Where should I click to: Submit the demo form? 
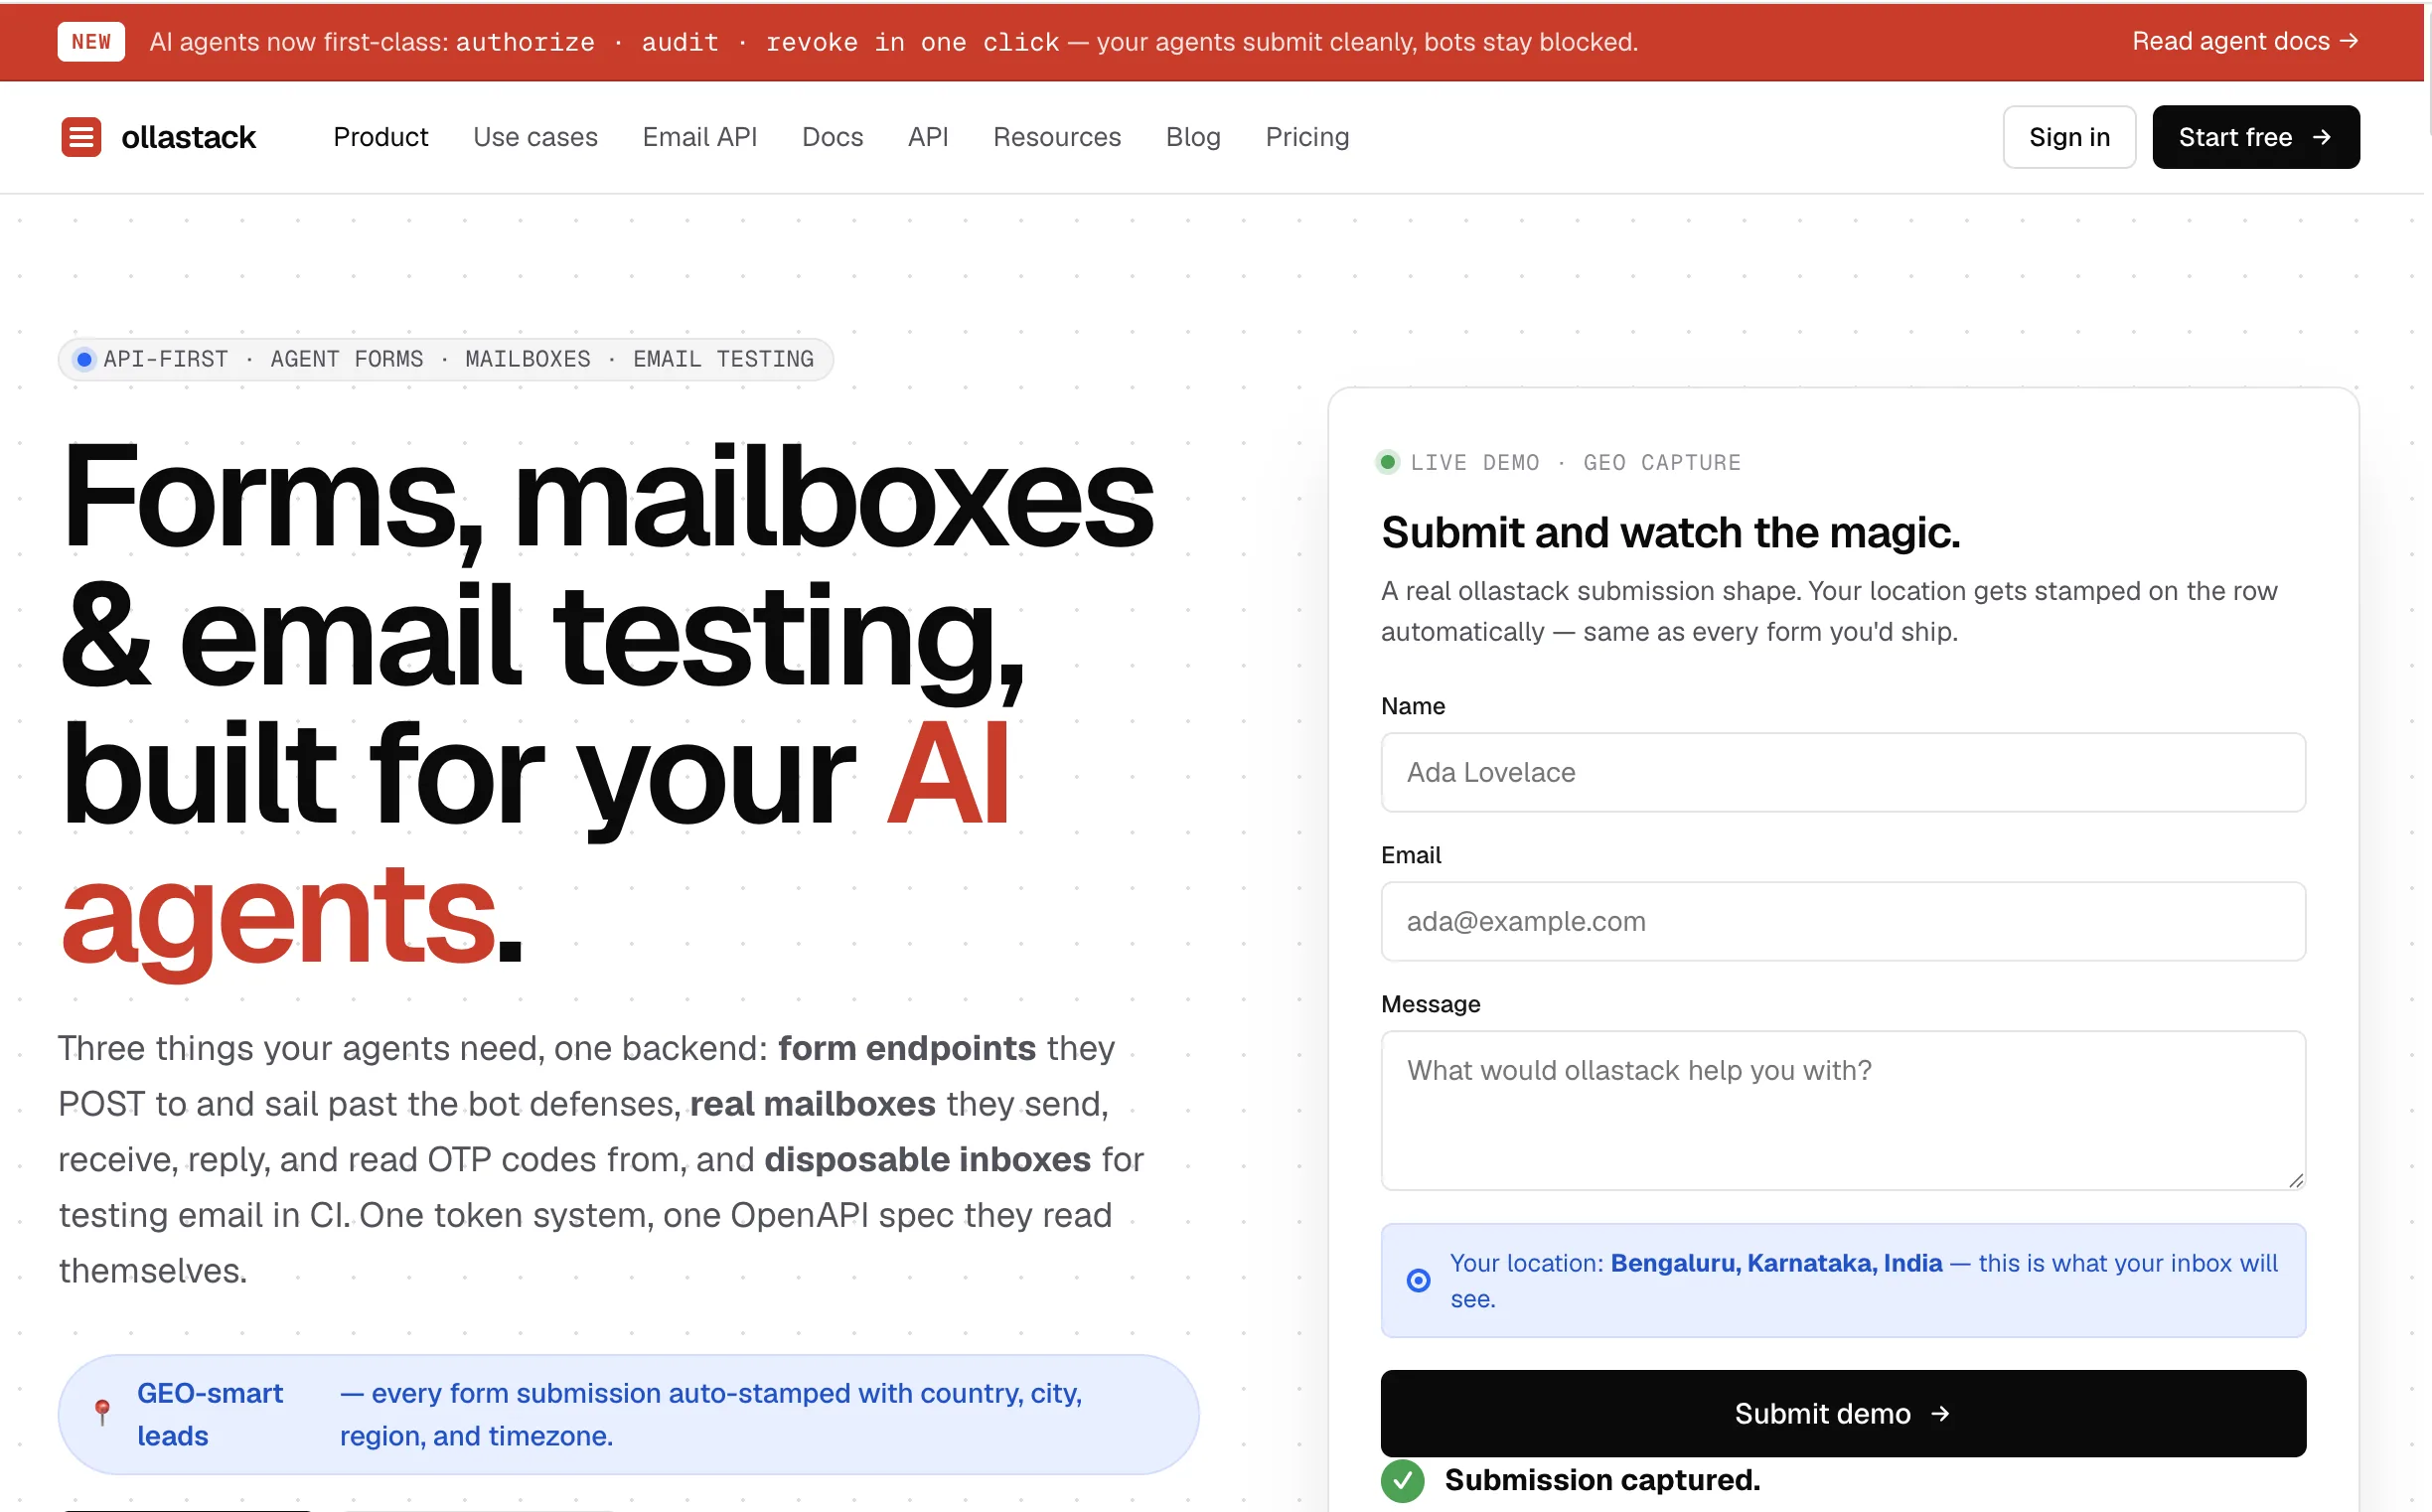coord(1842,1413)
